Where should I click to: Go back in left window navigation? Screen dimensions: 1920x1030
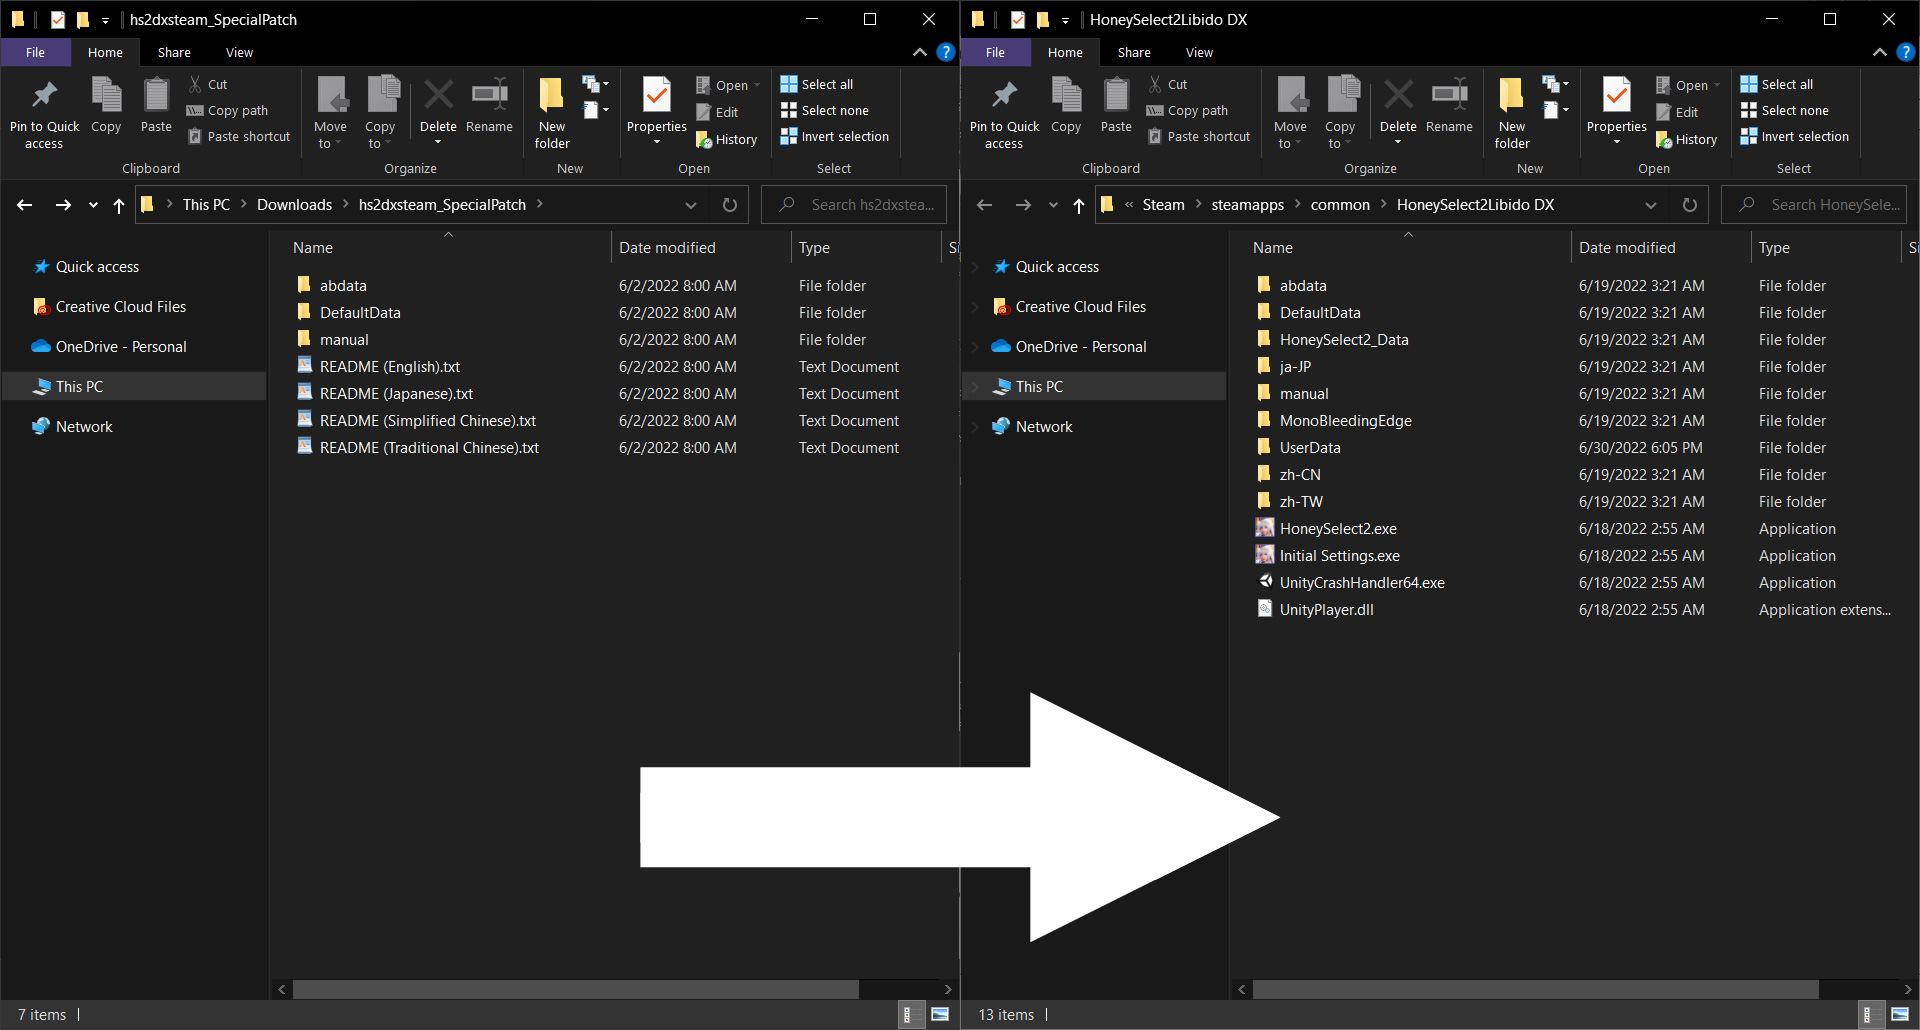25,205
